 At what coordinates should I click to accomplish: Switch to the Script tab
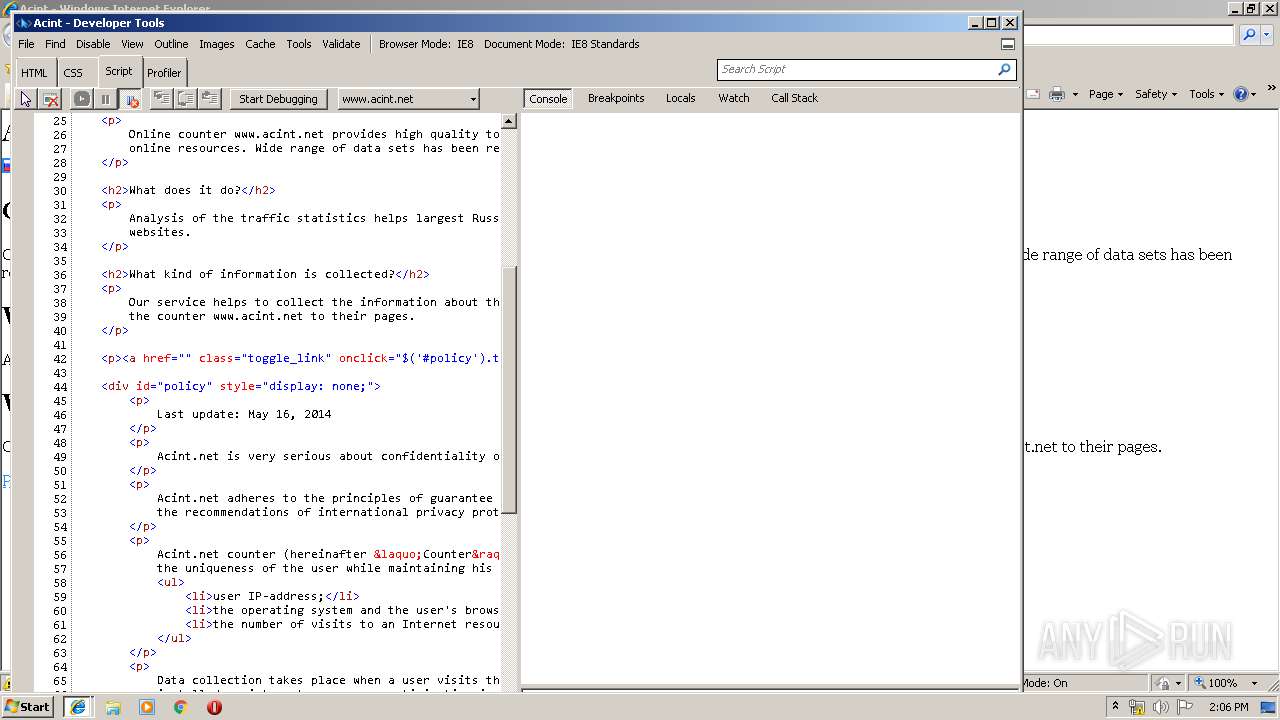point(118,71)
